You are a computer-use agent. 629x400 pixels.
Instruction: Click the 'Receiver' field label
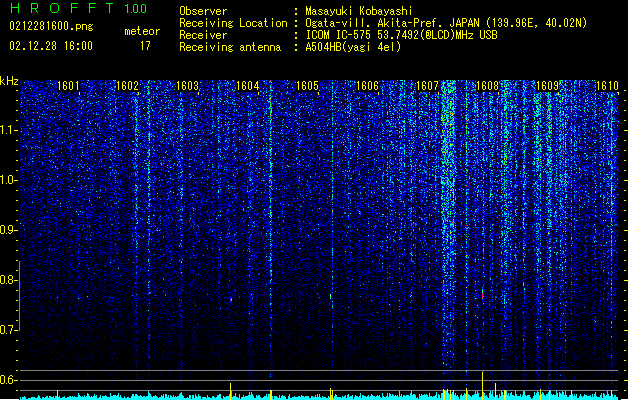click(x=203, y=35)
